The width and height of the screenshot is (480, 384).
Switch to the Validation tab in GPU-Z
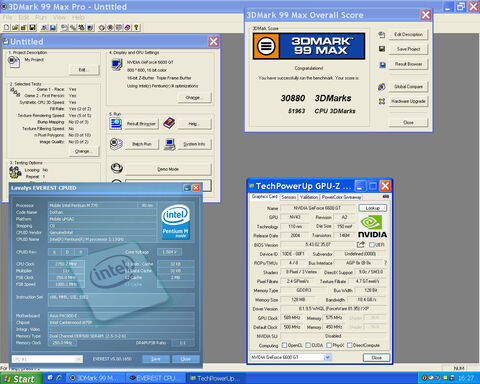[x=309, y=197]
